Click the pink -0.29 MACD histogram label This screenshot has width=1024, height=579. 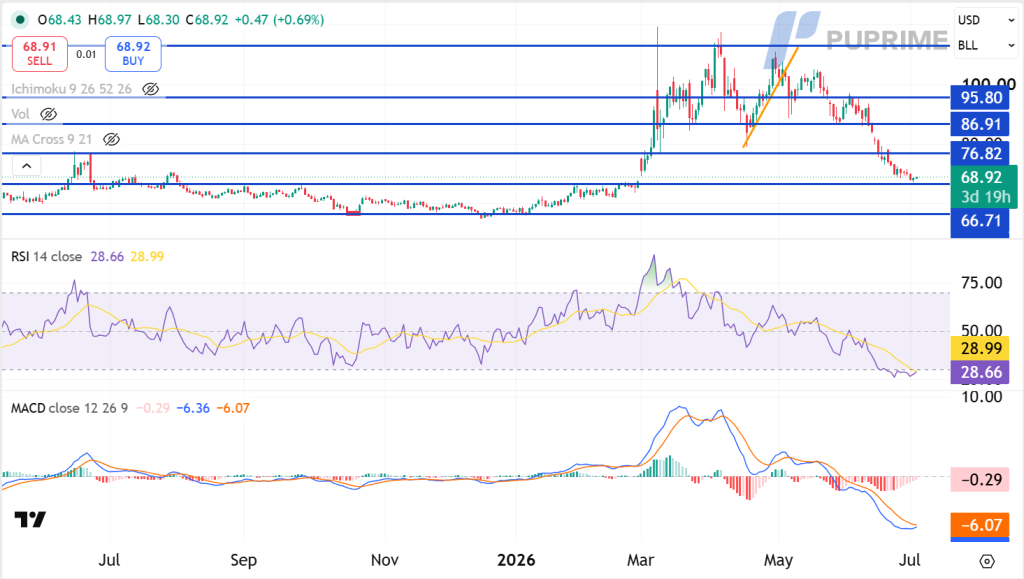(980, 480)
